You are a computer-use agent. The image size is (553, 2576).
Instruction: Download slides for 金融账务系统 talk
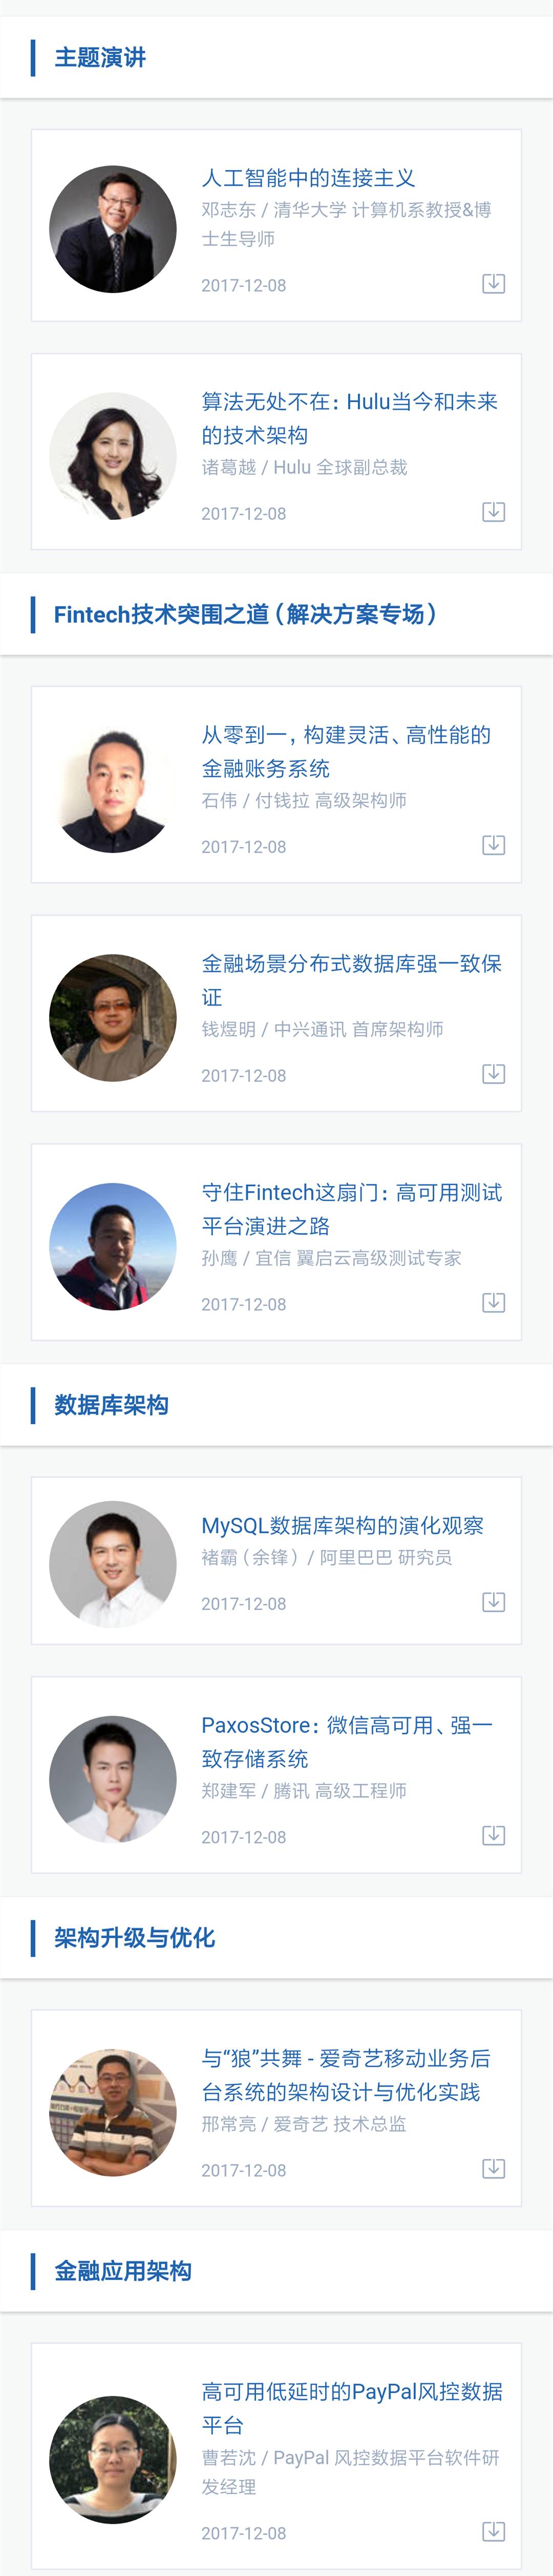493,845
